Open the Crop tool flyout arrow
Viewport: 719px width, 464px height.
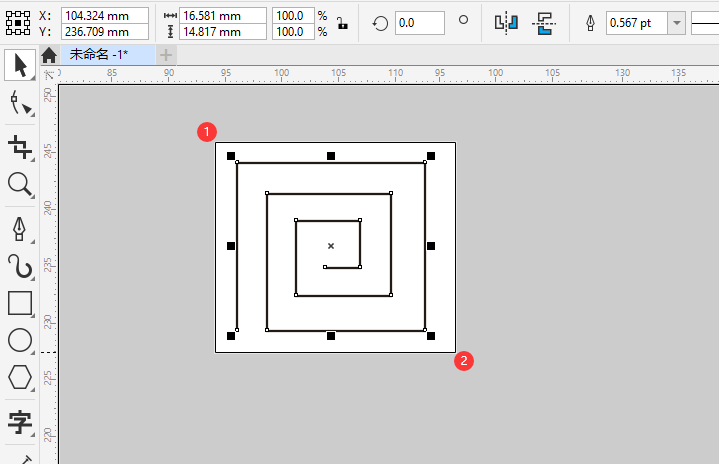pyautogui.click(x=33, y=160)
